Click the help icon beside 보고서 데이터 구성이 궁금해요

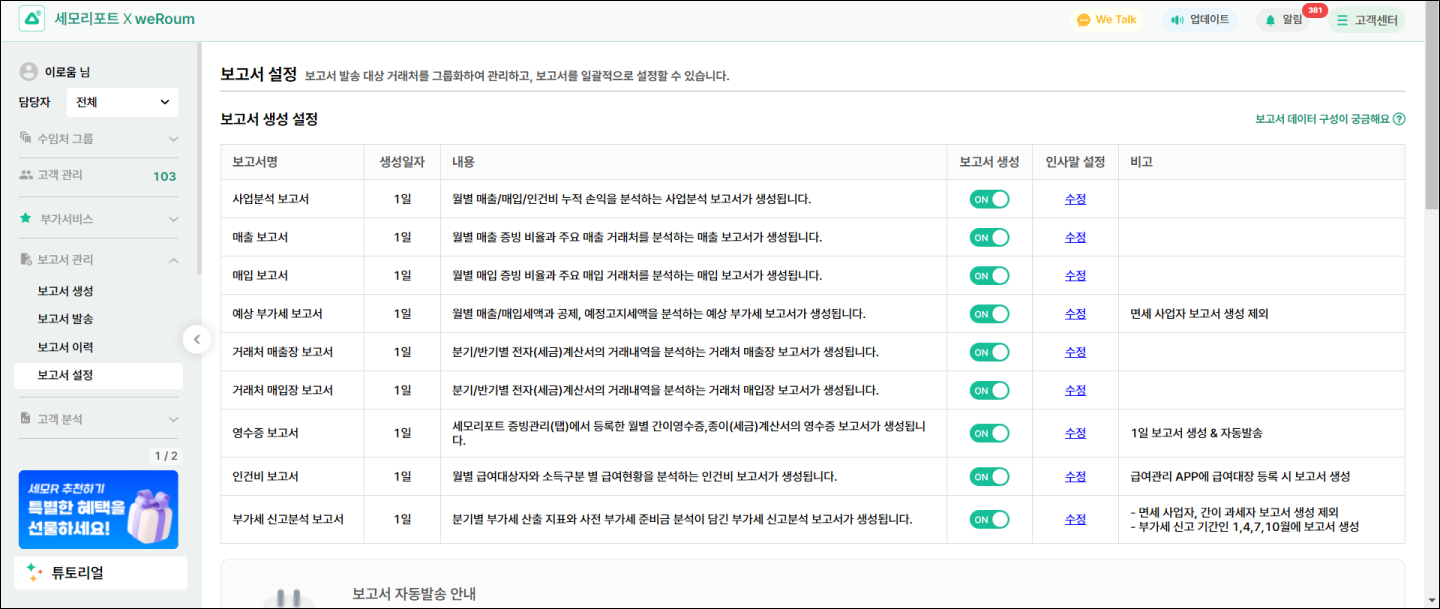tap(1399, 119)
